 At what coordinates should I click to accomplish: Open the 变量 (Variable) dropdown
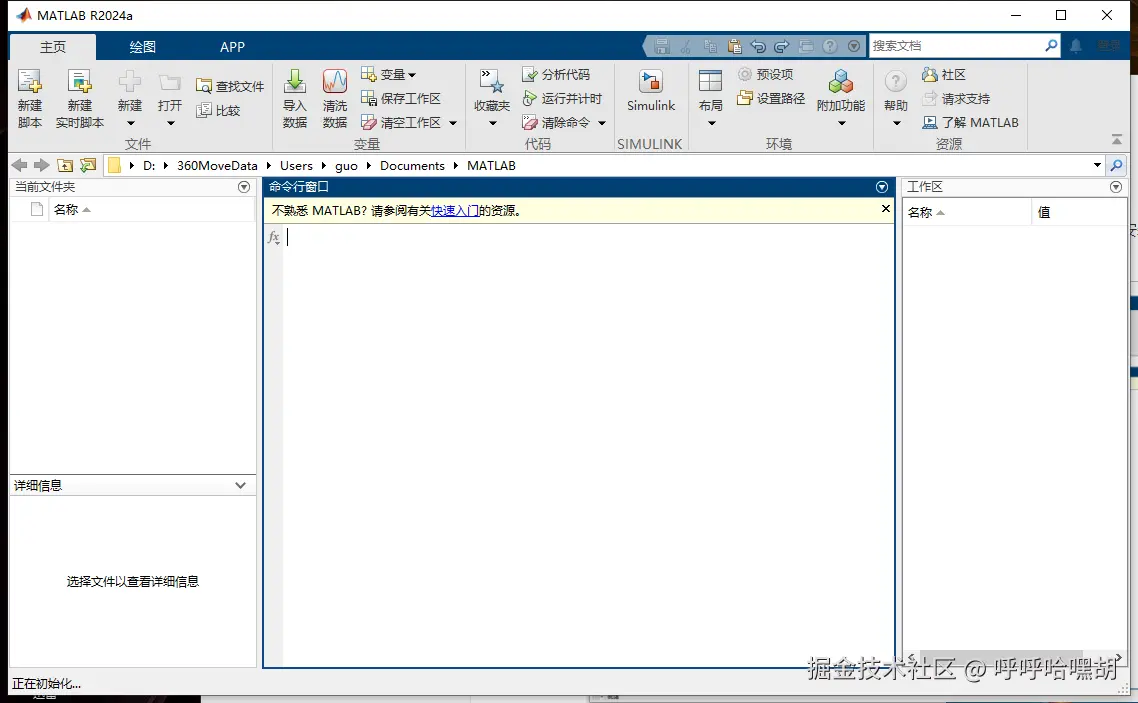(388, 75)
